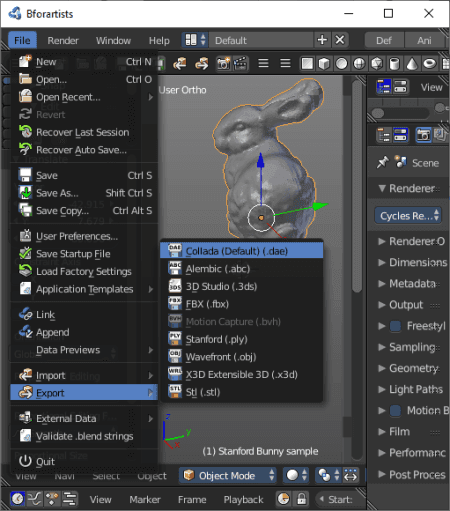Click the 3D viewport vertical scrollbar
450x511 pixels.
coord(357,187)
